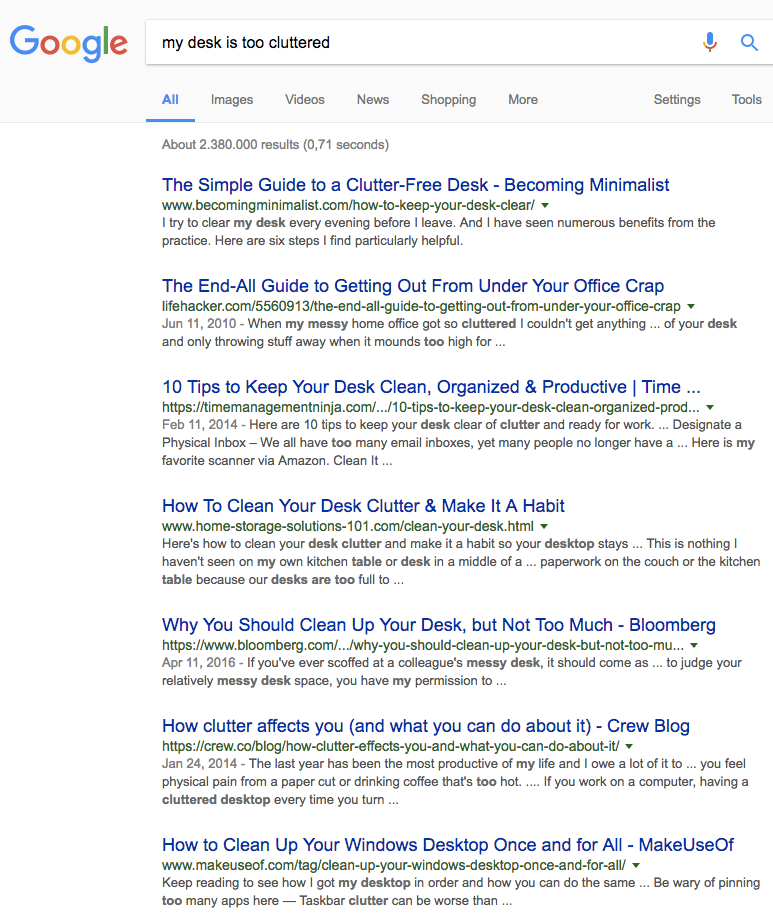The width and height of the screenshot is (773, 924).
Task: Expand the More search categories menu
Action: 523,100
